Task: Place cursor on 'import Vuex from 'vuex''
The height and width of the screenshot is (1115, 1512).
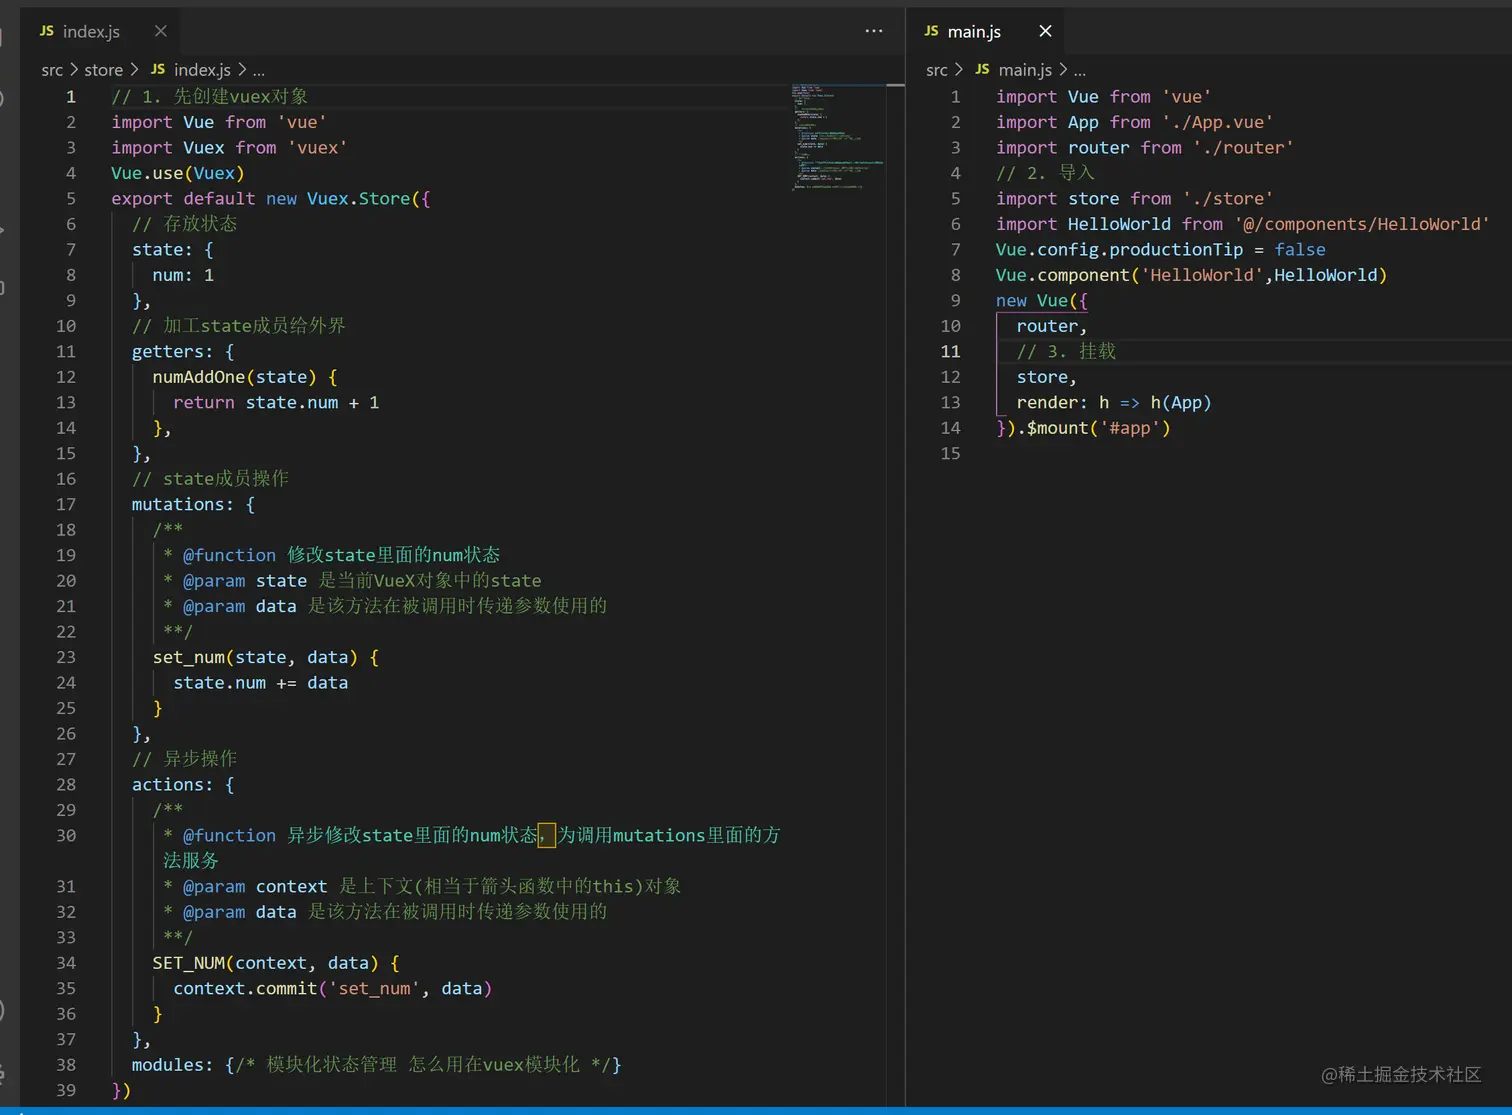Action: pos(229,148)
